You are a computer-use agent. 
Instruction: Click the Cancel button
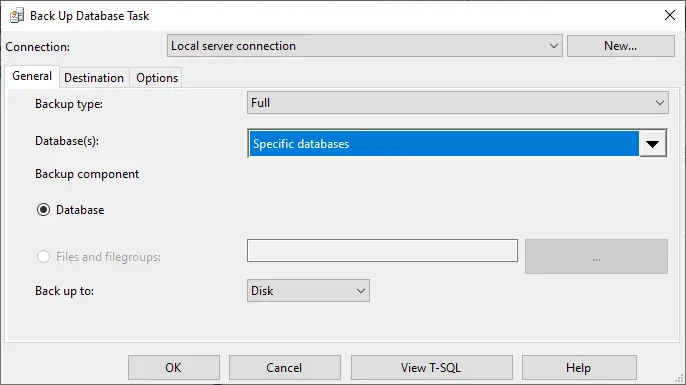coord(284,368)
